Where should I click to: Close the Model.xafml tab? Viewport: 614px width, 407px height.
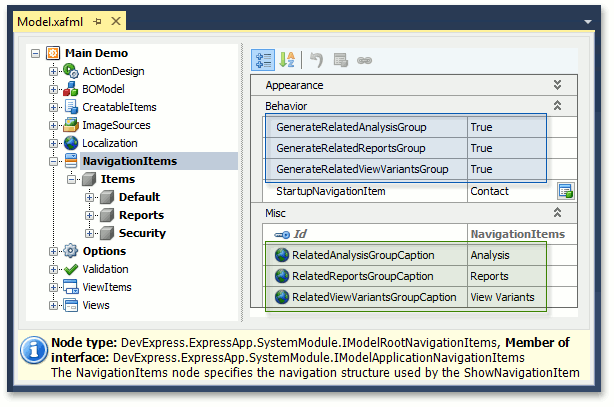[x=116, y=21]
